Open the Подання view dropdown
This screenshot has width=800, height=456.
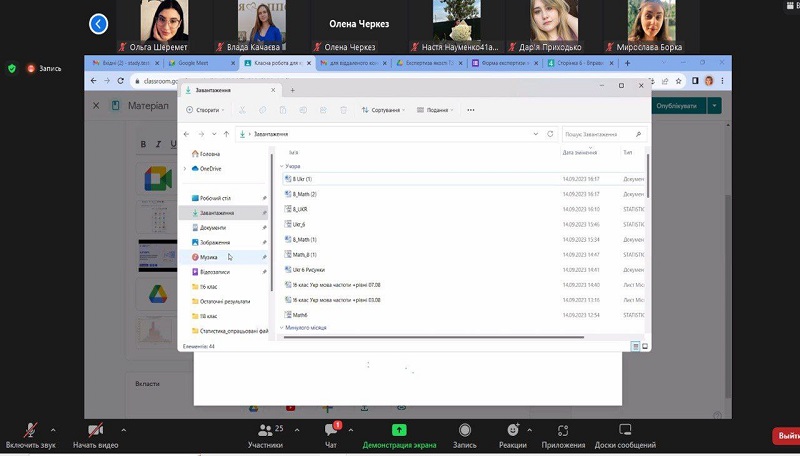point(435,110)
